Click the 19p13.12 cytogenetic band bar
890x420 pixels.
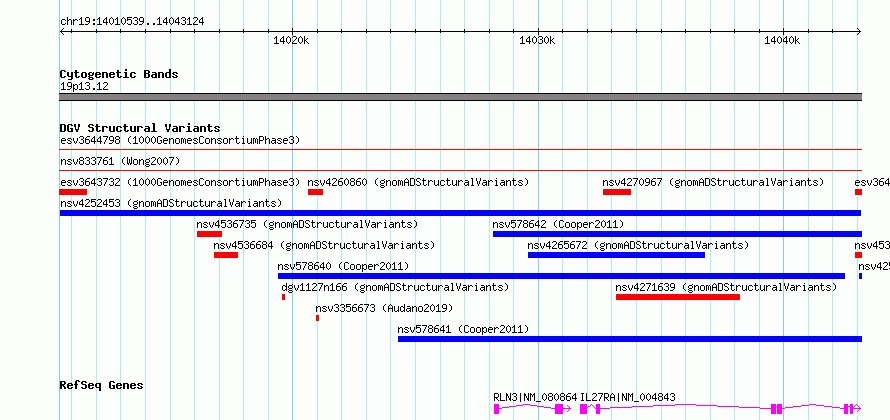click(460, 97)
